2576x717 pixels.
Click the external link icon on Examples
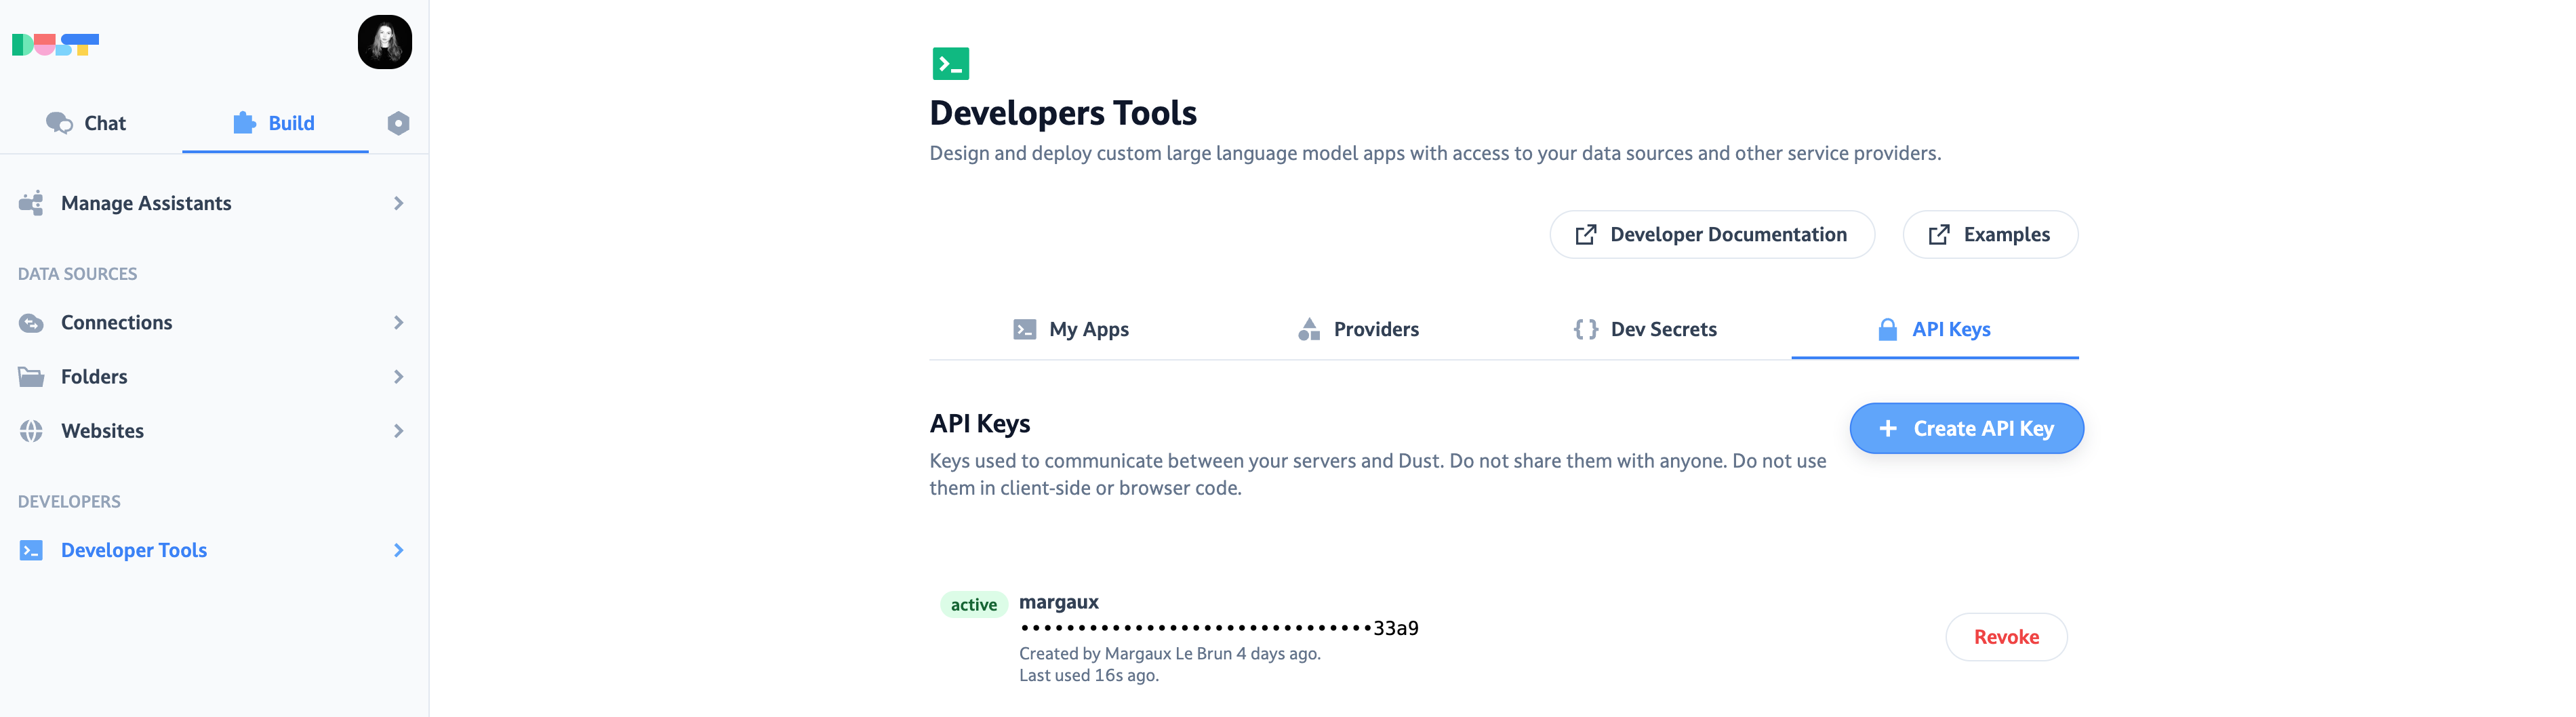pos(1938,235)
